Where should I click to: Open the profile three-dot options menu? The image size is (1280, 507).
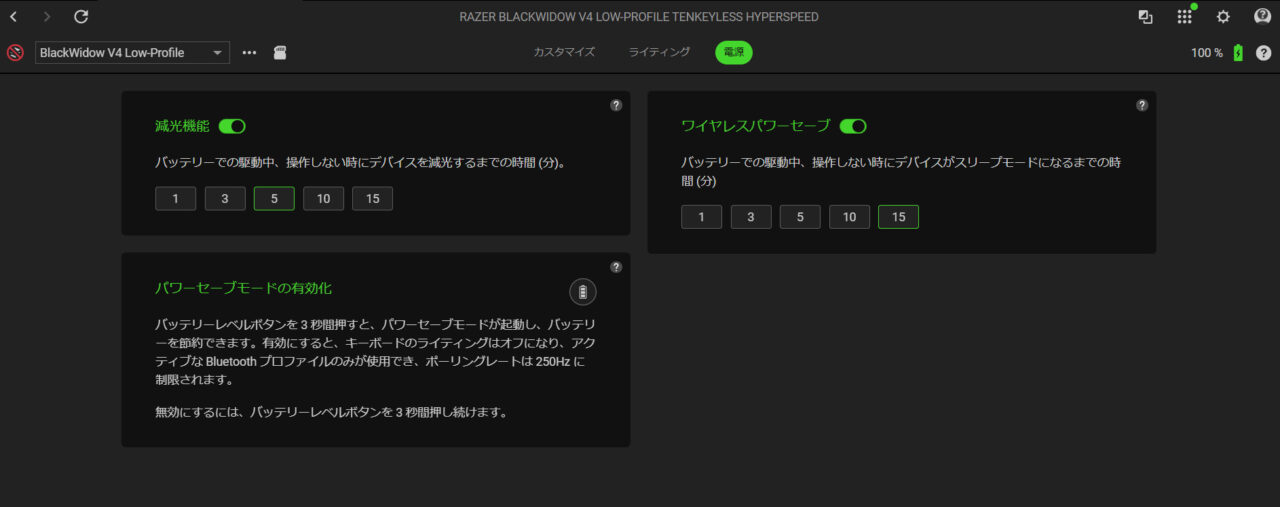tap(250, 53)
